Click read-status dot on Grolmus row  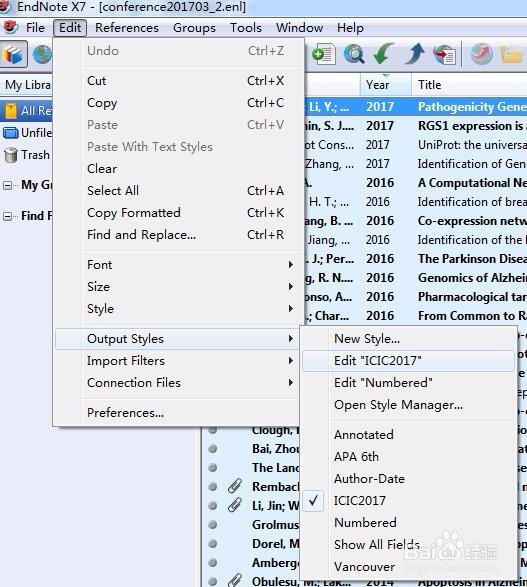[213, 524]
